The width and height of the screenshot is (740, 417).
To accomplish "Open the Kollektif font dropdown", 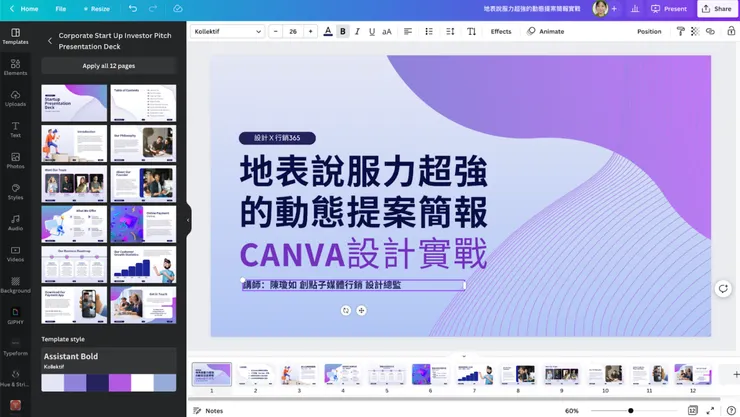I will (227, 32).
